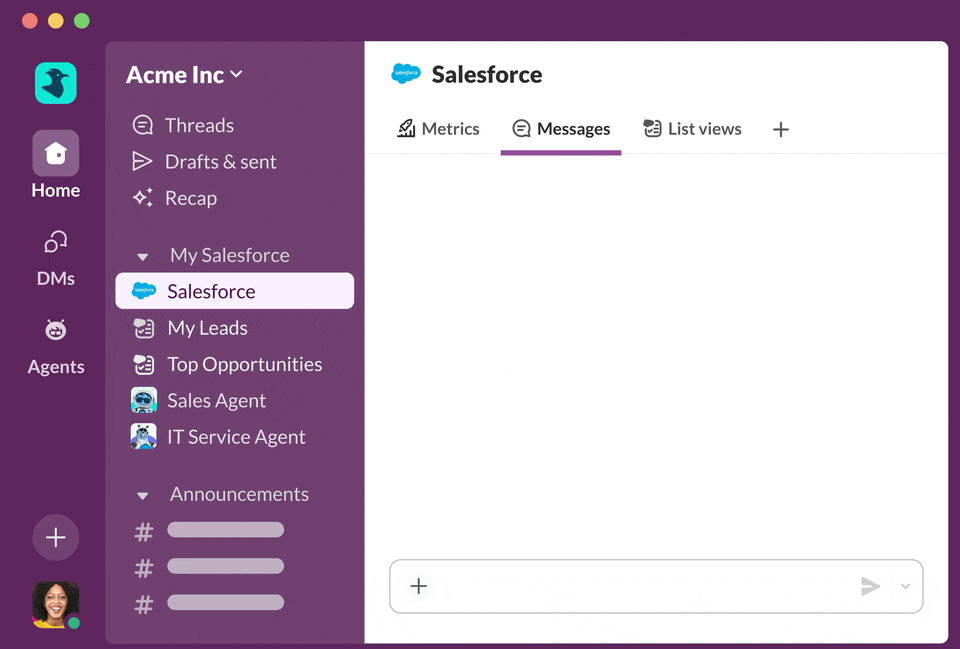Switch to the List views tab

coord(692,129)
